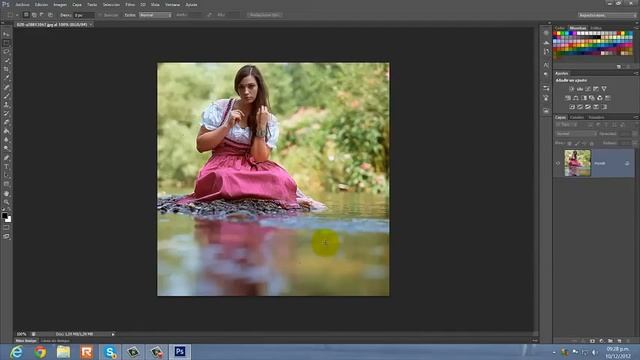The width and height of the screenshot is (640, 360).
Task: Add a Hue/Saturation adjustment
Action: pos(568,98)
